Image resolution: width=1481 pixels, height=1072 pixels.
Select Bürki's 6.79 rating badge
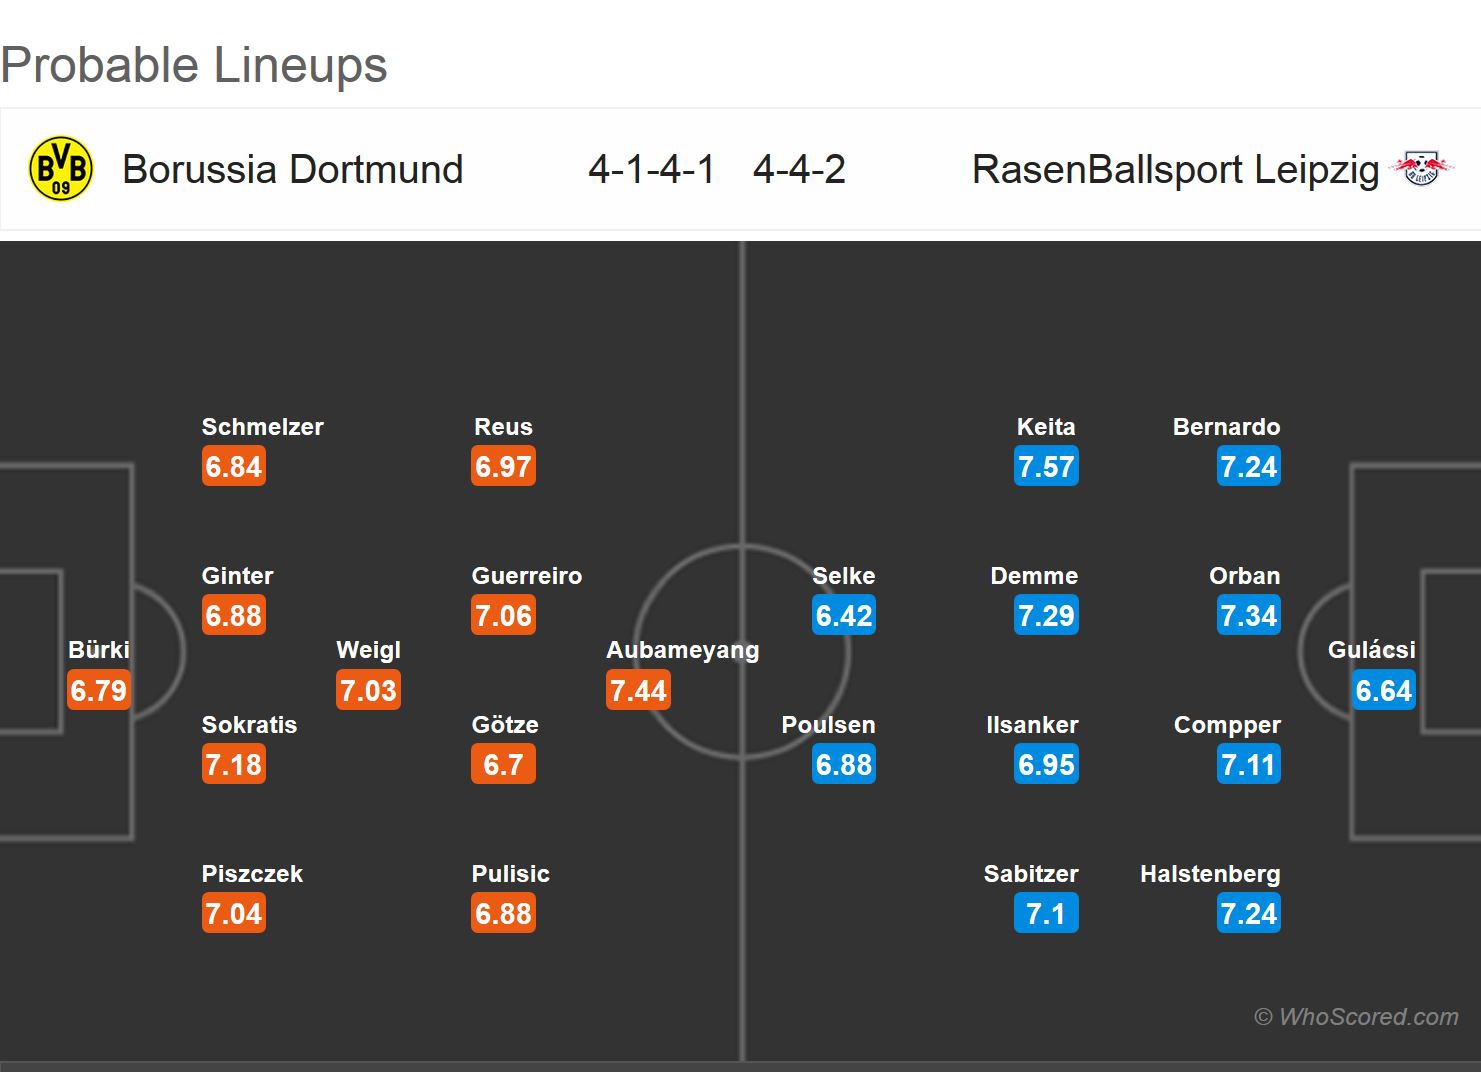(x=99, y=690)
